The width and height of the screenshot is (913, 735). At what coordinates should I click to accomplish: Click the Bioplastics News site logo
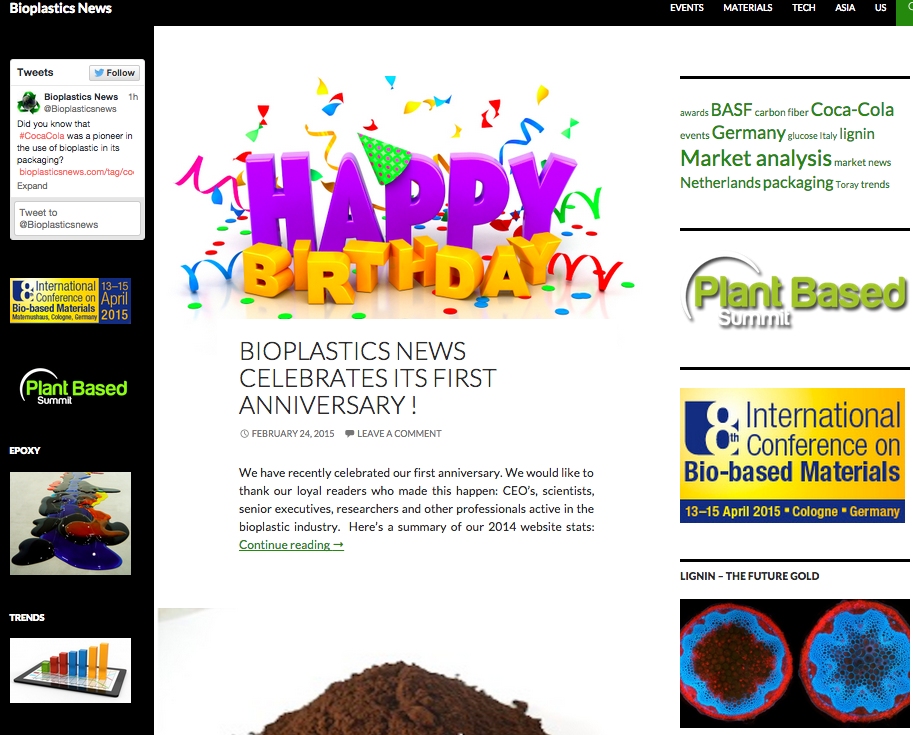[x=59, y=7]
